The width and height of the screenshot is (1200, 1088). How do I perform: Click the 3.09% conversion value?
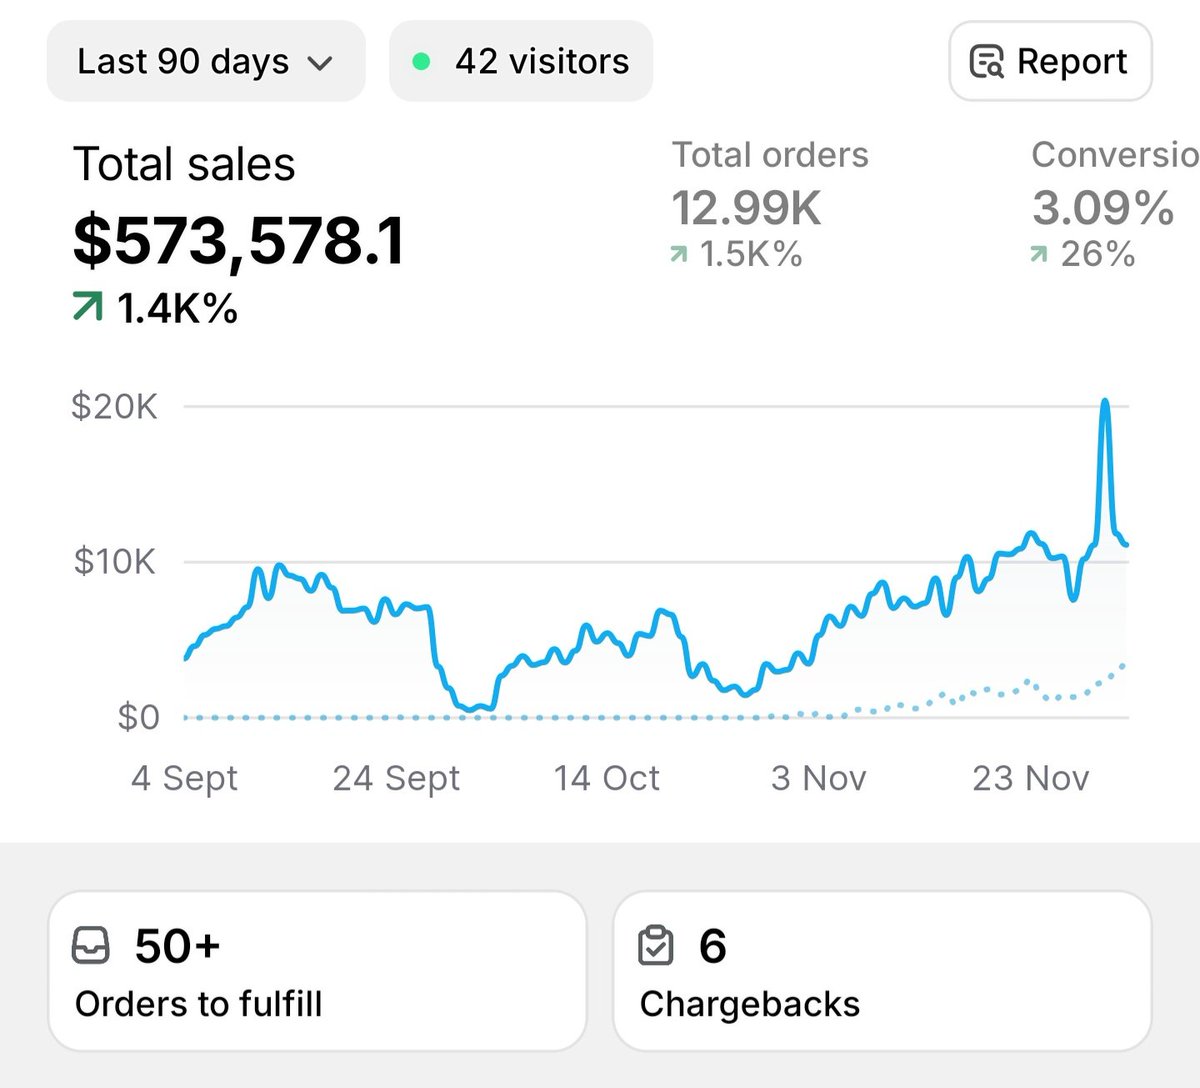coord(1103,209)
